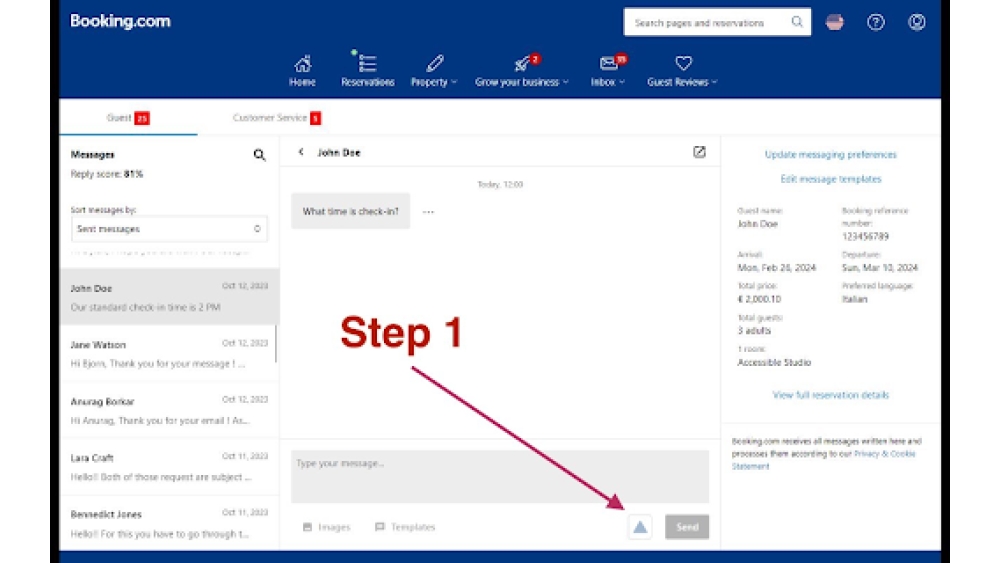This screenshot has height=563, width=1000.
Task: Click the language flag icon
Action: coord(835,22)
